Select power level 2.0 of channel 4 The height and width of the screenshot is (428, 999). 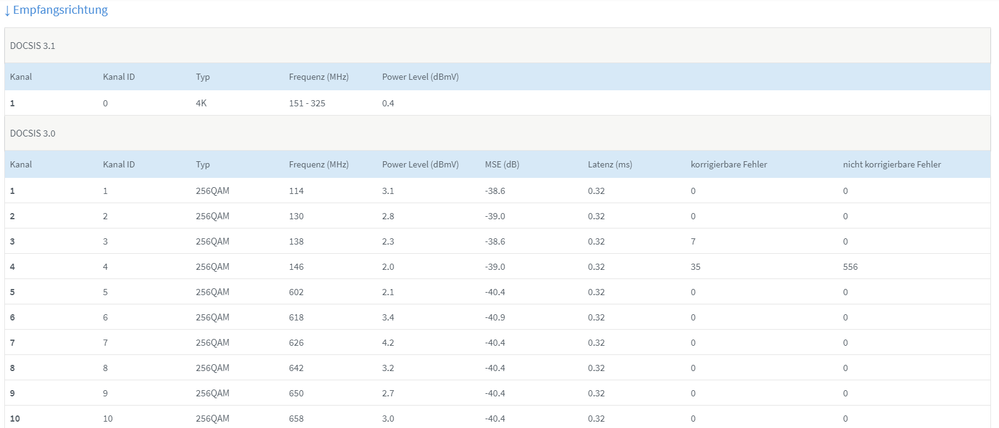click(388, 267)
